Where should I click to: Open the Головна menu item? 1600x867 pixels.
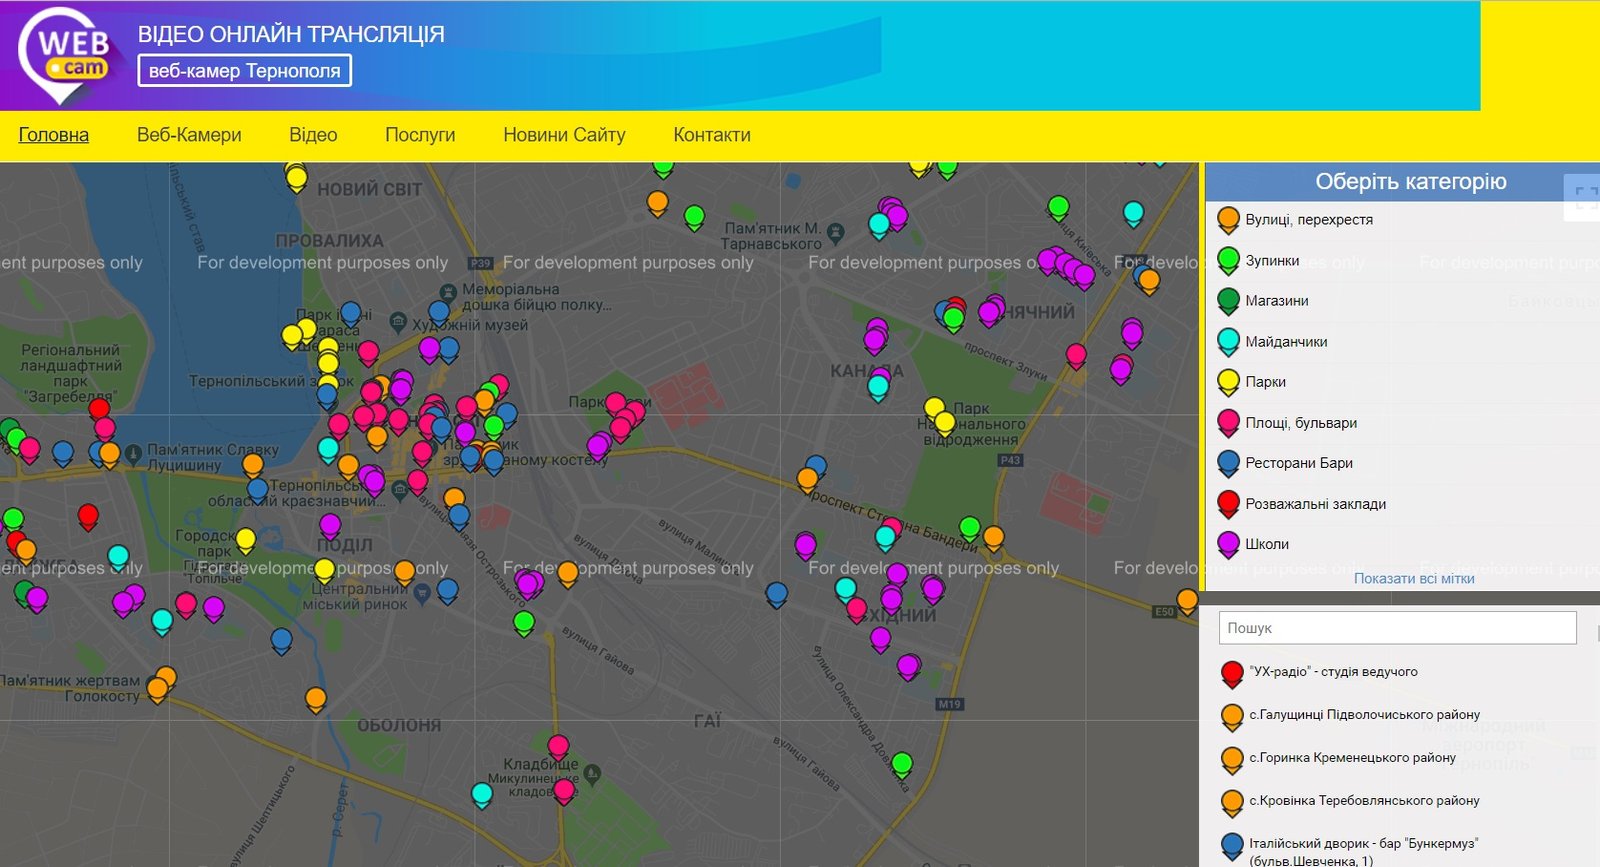tap(54, 135)
